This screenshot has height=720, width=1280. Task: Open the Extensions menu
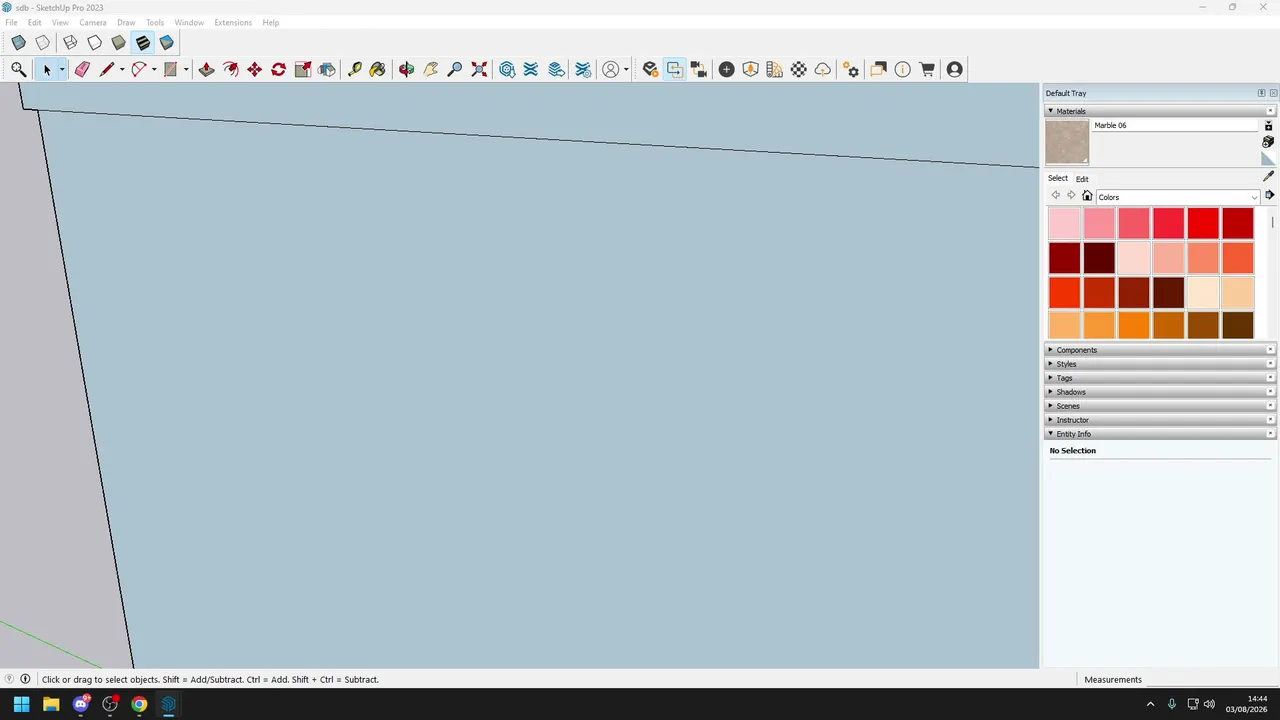233,22
